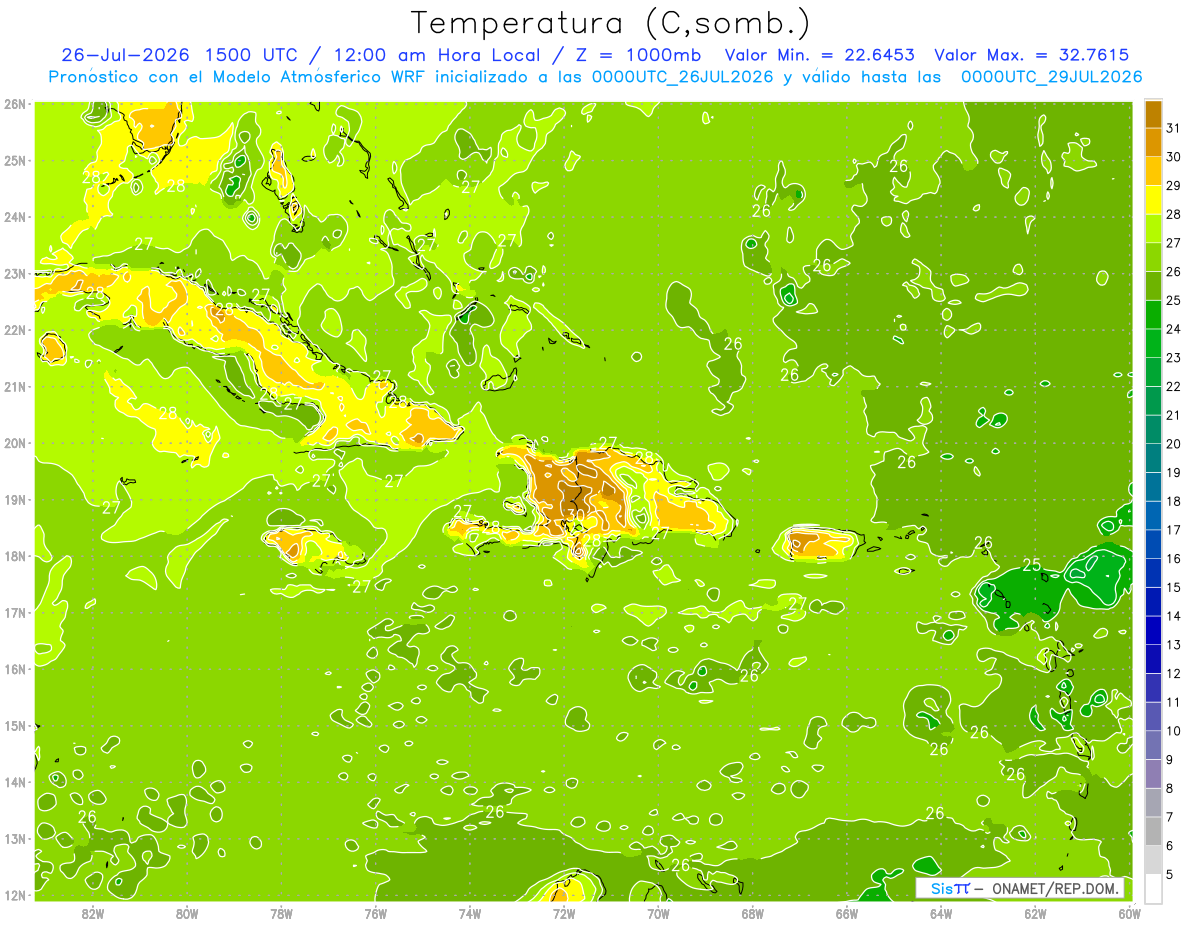Click the "23N" latitude axis label
Screen dimensions: 1200x927
point(14,273)
